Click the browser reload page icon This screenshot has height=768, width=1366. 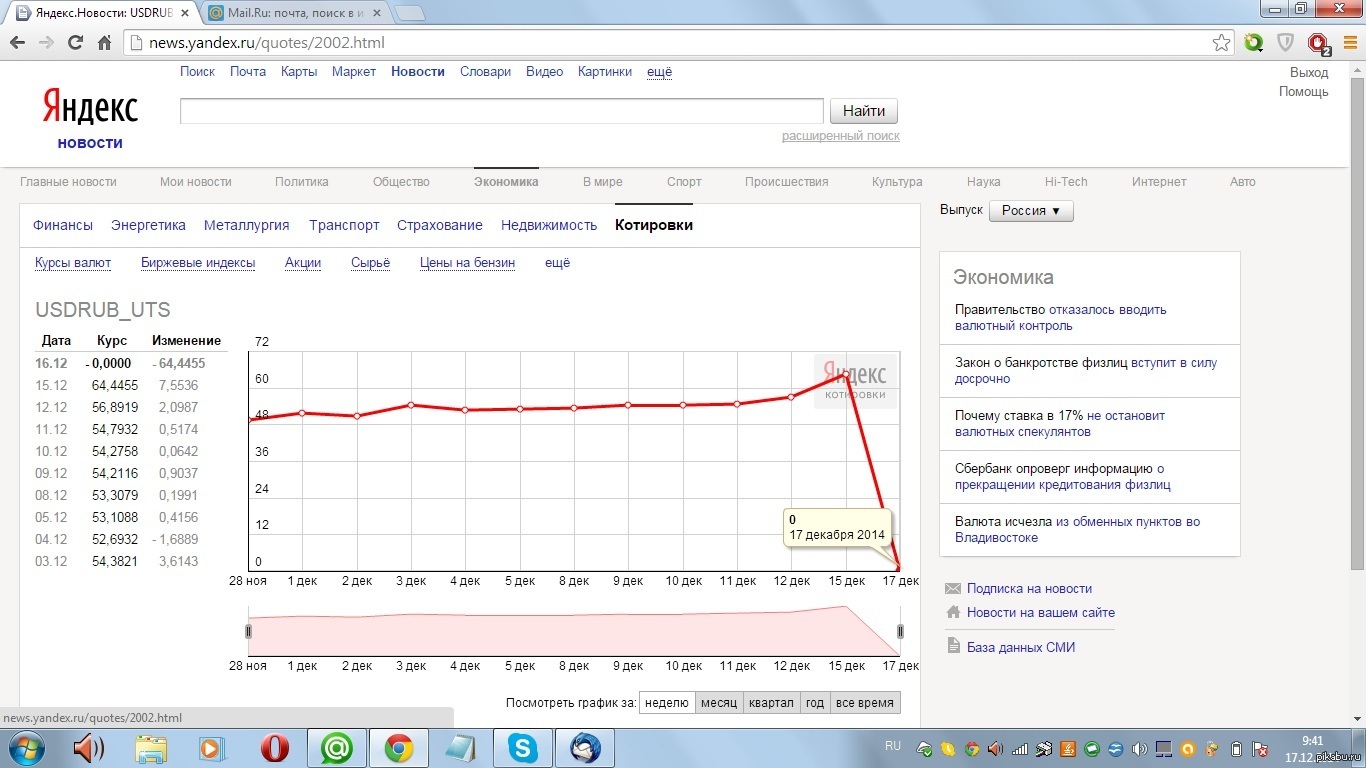75,43
